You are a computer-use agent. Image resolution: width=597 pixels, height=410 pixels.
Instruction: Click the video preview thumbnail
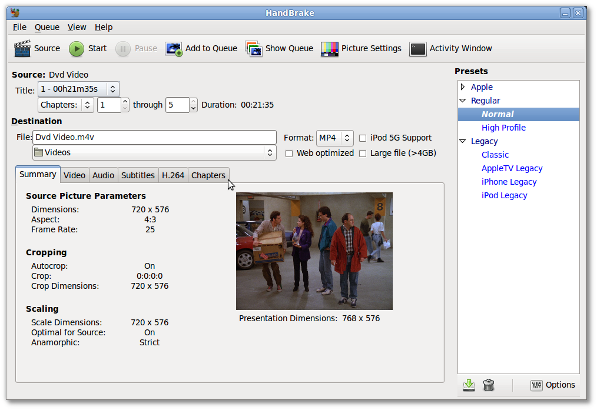[x=314, y=251]
